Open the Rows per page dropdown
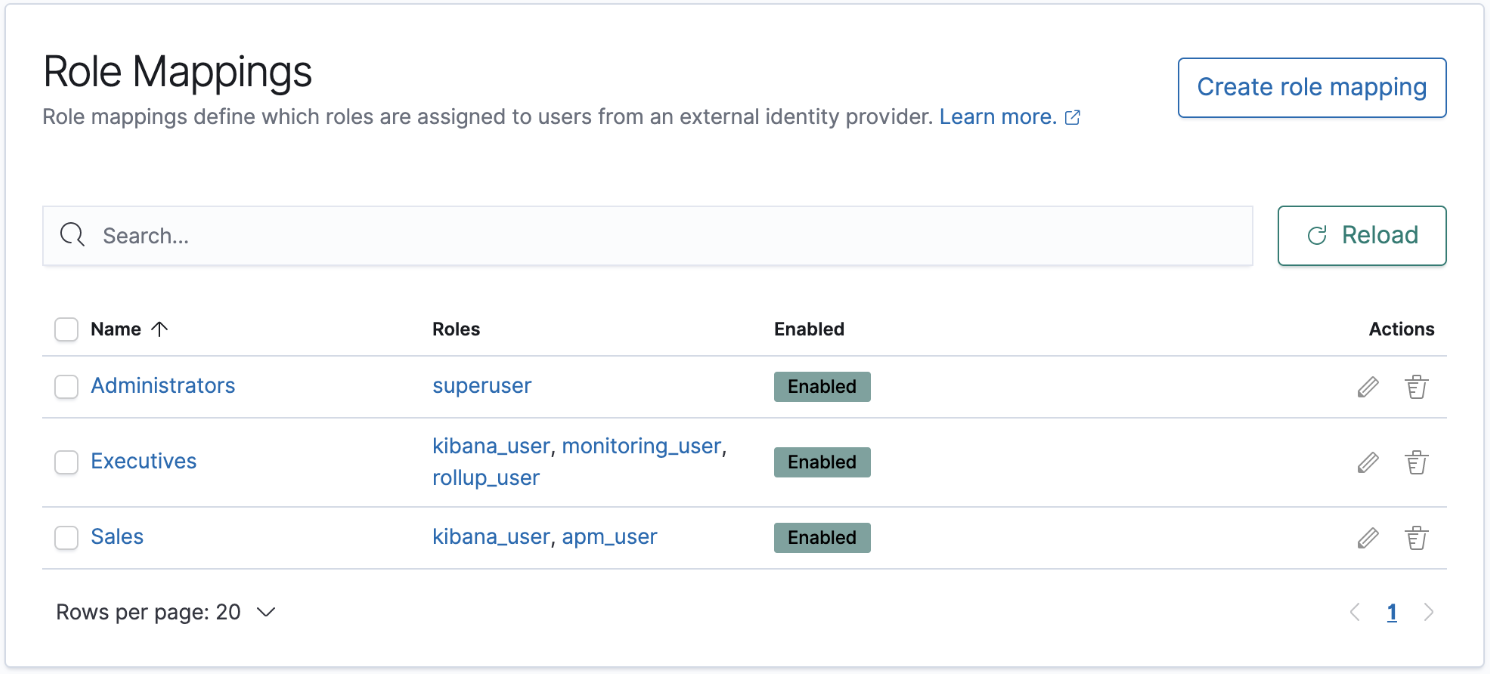Screen dimensions: 1490x674 (166, 612)
